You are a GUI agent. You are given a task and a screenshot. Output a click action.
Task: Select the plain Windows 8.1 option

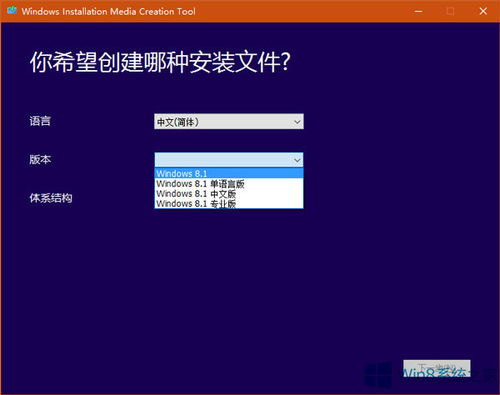pos(229,174)
